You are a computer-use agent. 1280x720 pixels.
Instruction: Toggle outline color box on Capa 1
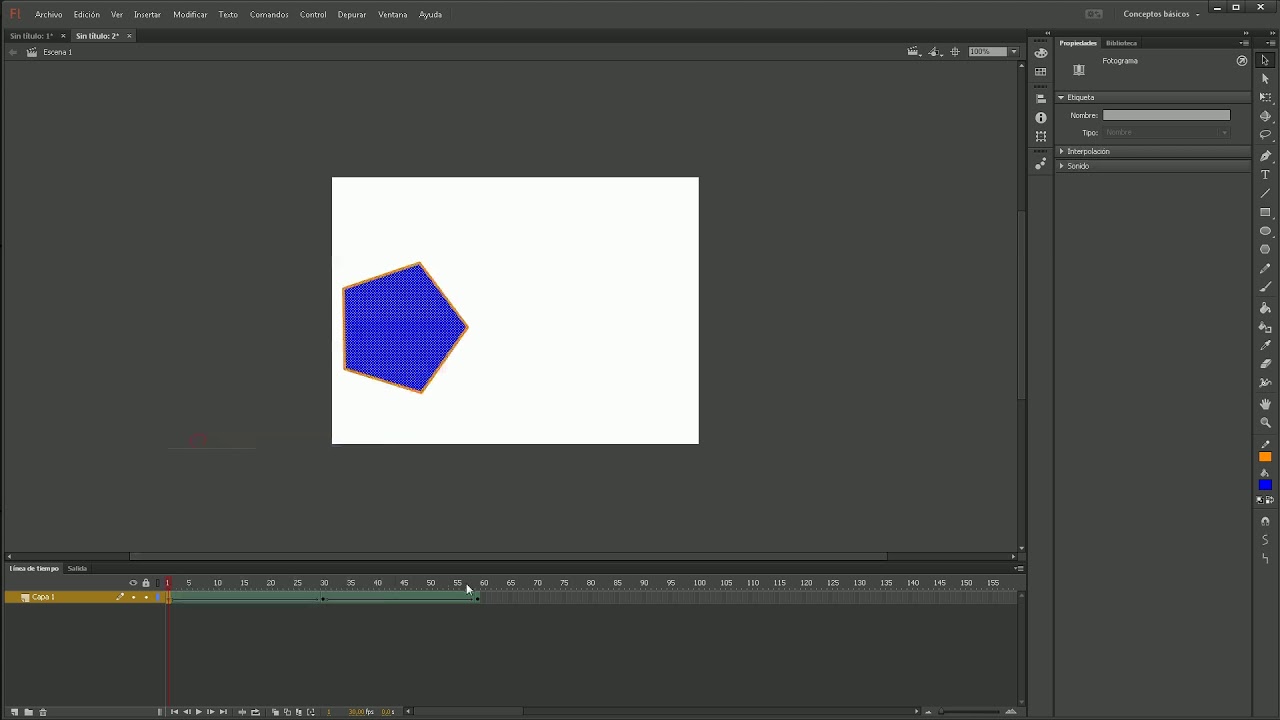point(158,597)
